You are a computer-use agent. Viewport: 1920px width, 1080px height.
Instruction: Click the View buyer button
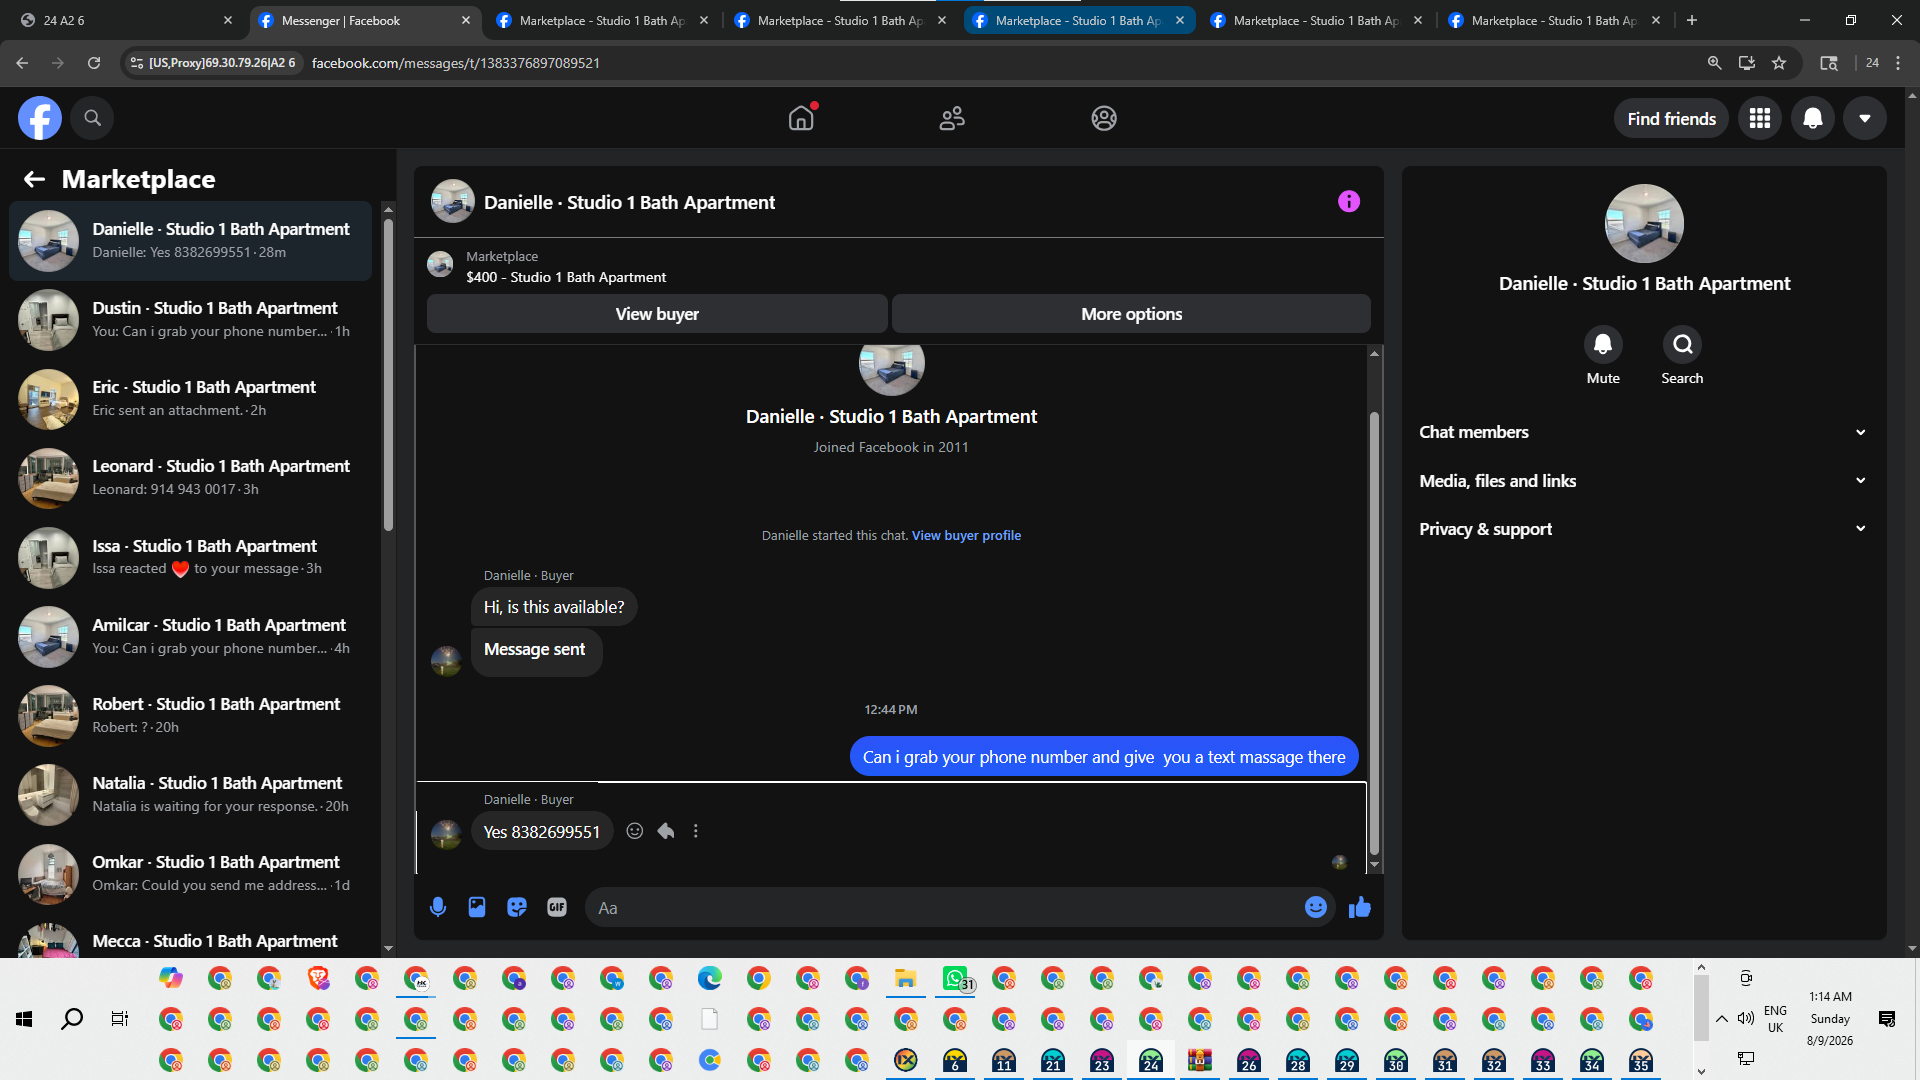click(x=657, y=314)
